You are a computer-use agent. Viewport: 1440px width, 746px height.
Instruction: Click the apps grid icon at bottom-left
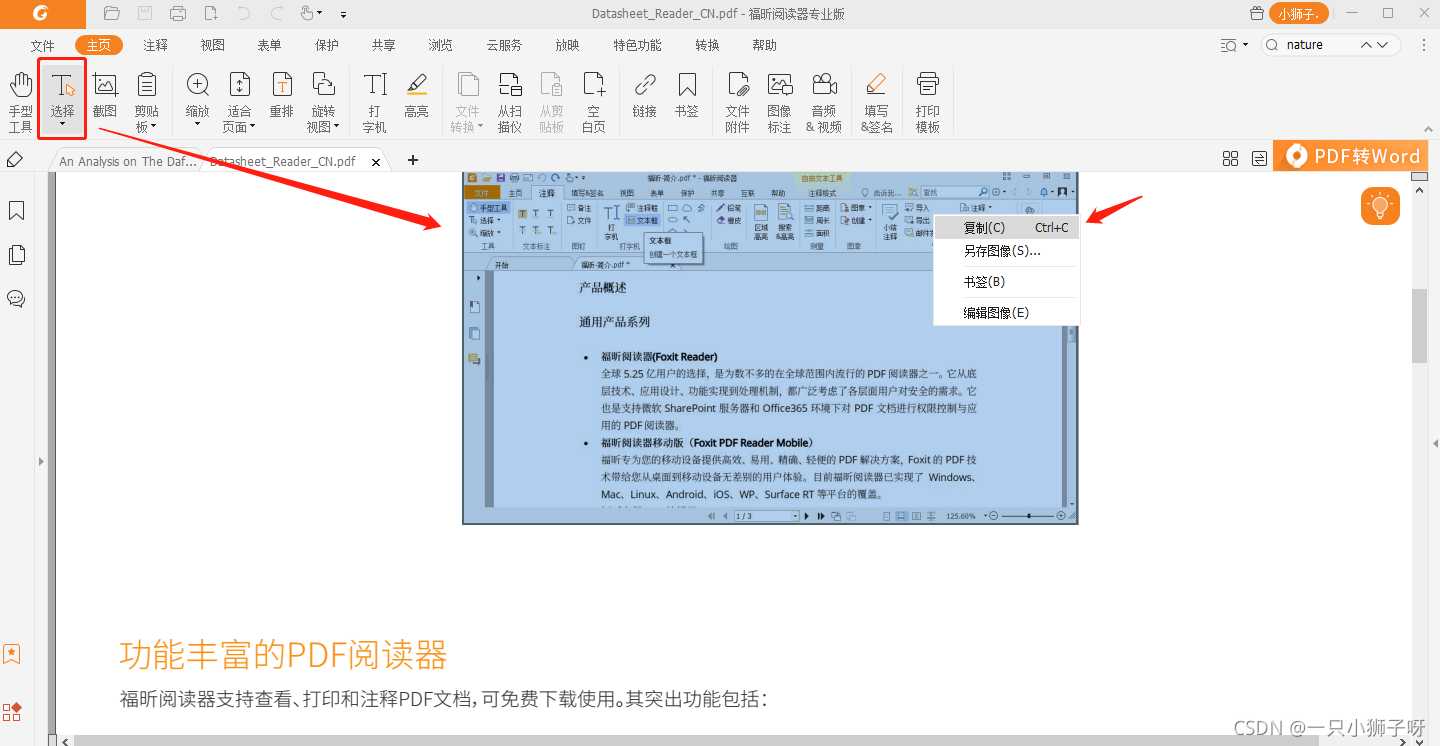(12, 712)
